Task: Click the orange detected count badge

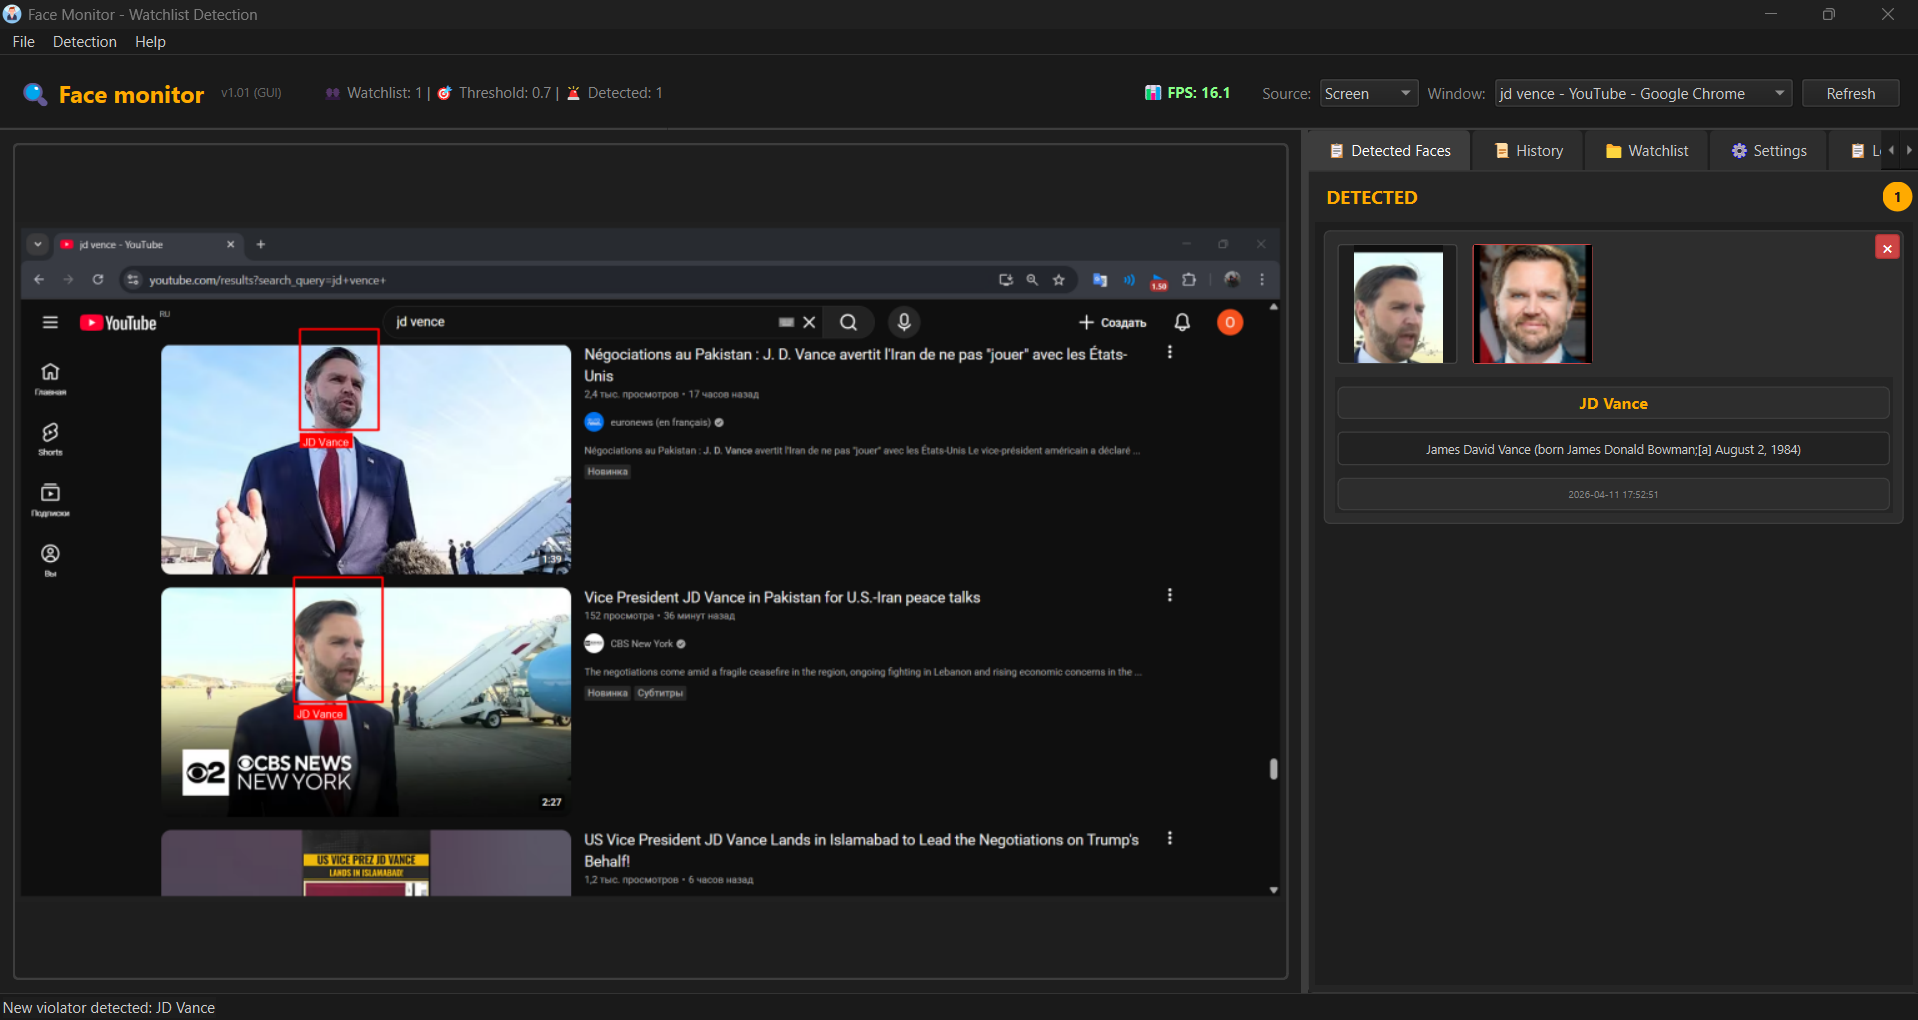Action: tap(1897, 197)
